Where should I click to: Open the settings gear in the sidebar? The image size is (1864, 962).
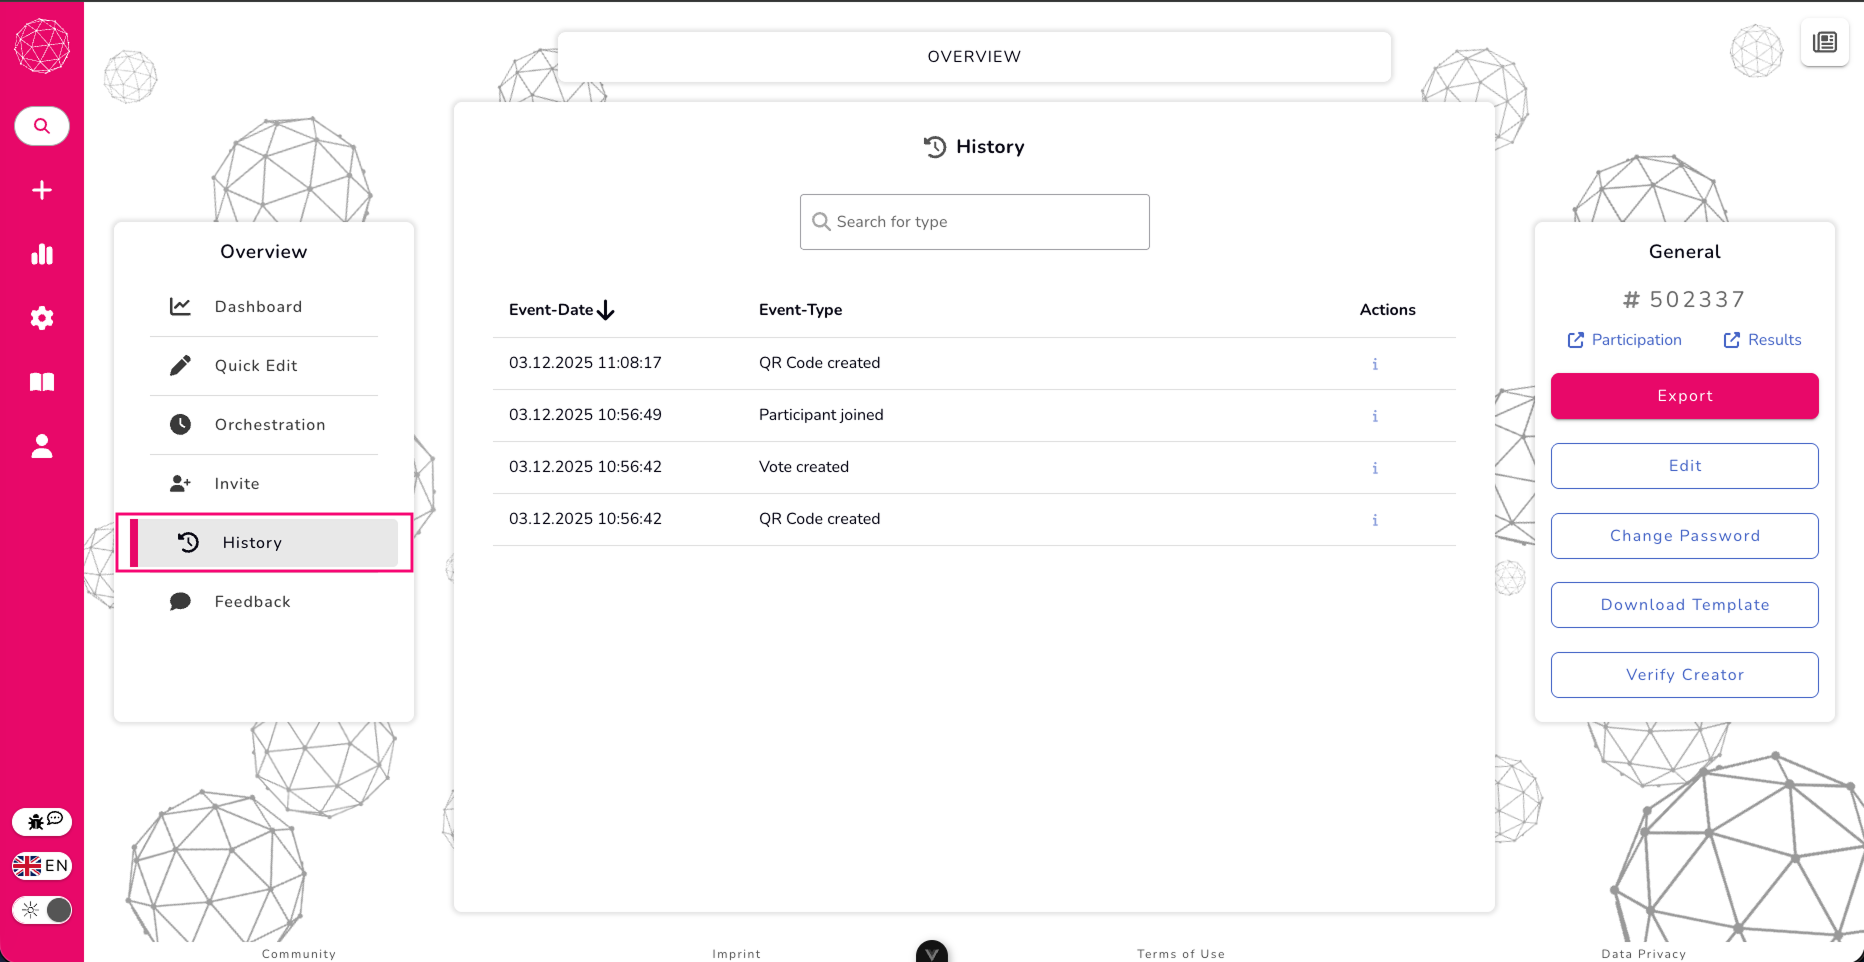click(x=42, y=318)
